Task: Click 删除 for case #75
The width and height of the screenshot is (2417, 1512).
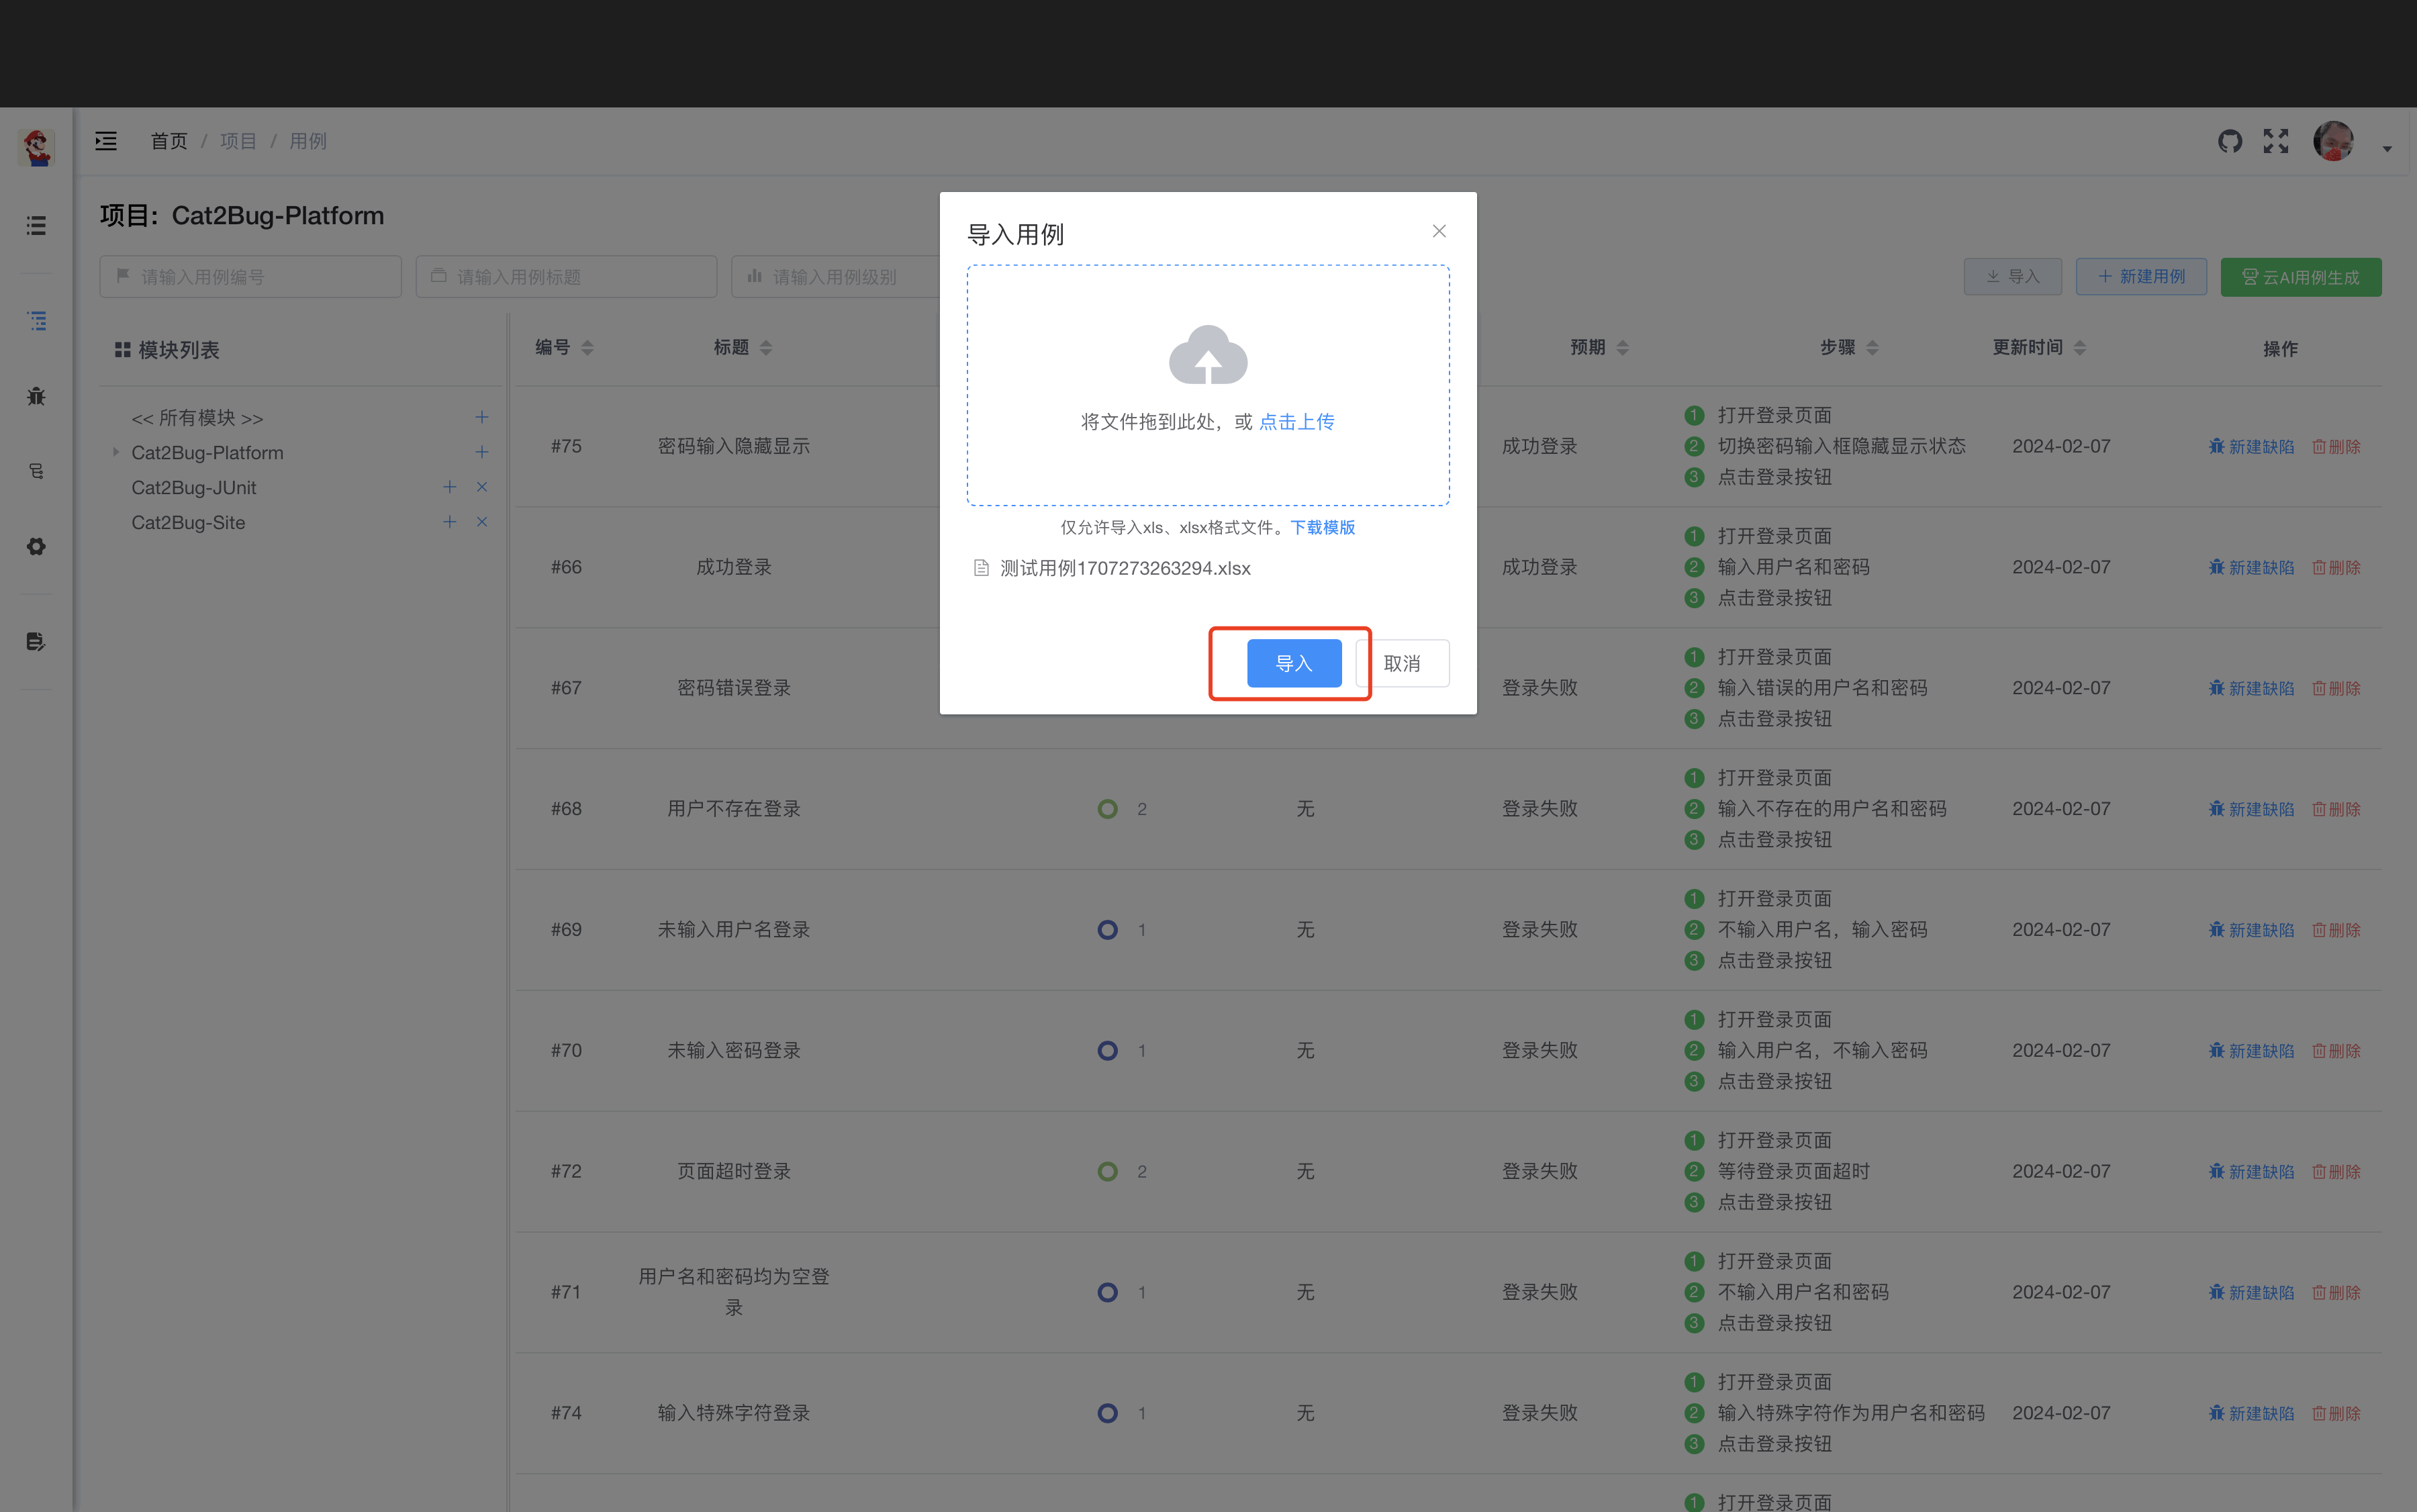Action: (x=2336, y=446)
